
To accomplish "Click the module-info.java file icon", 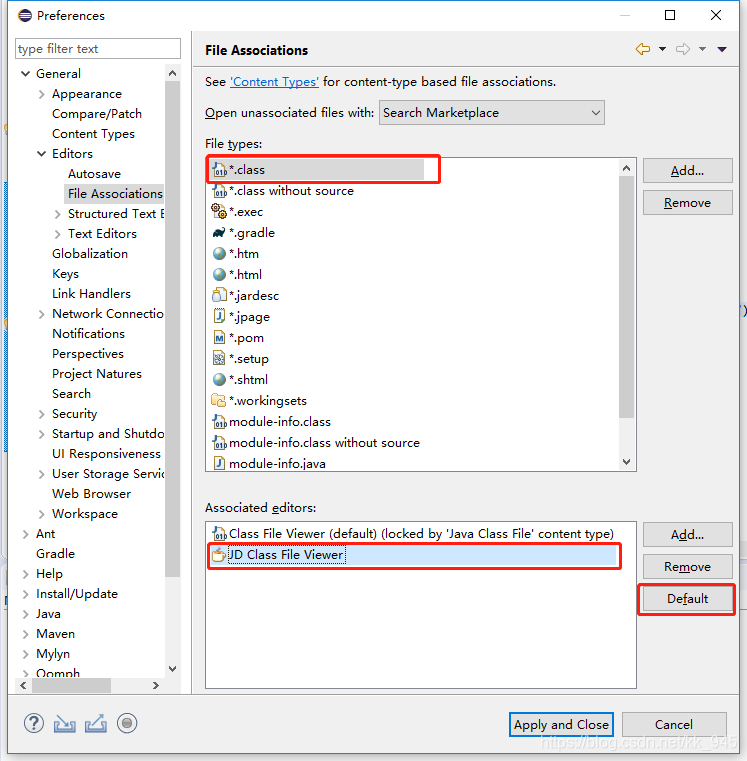I will 219,463.
